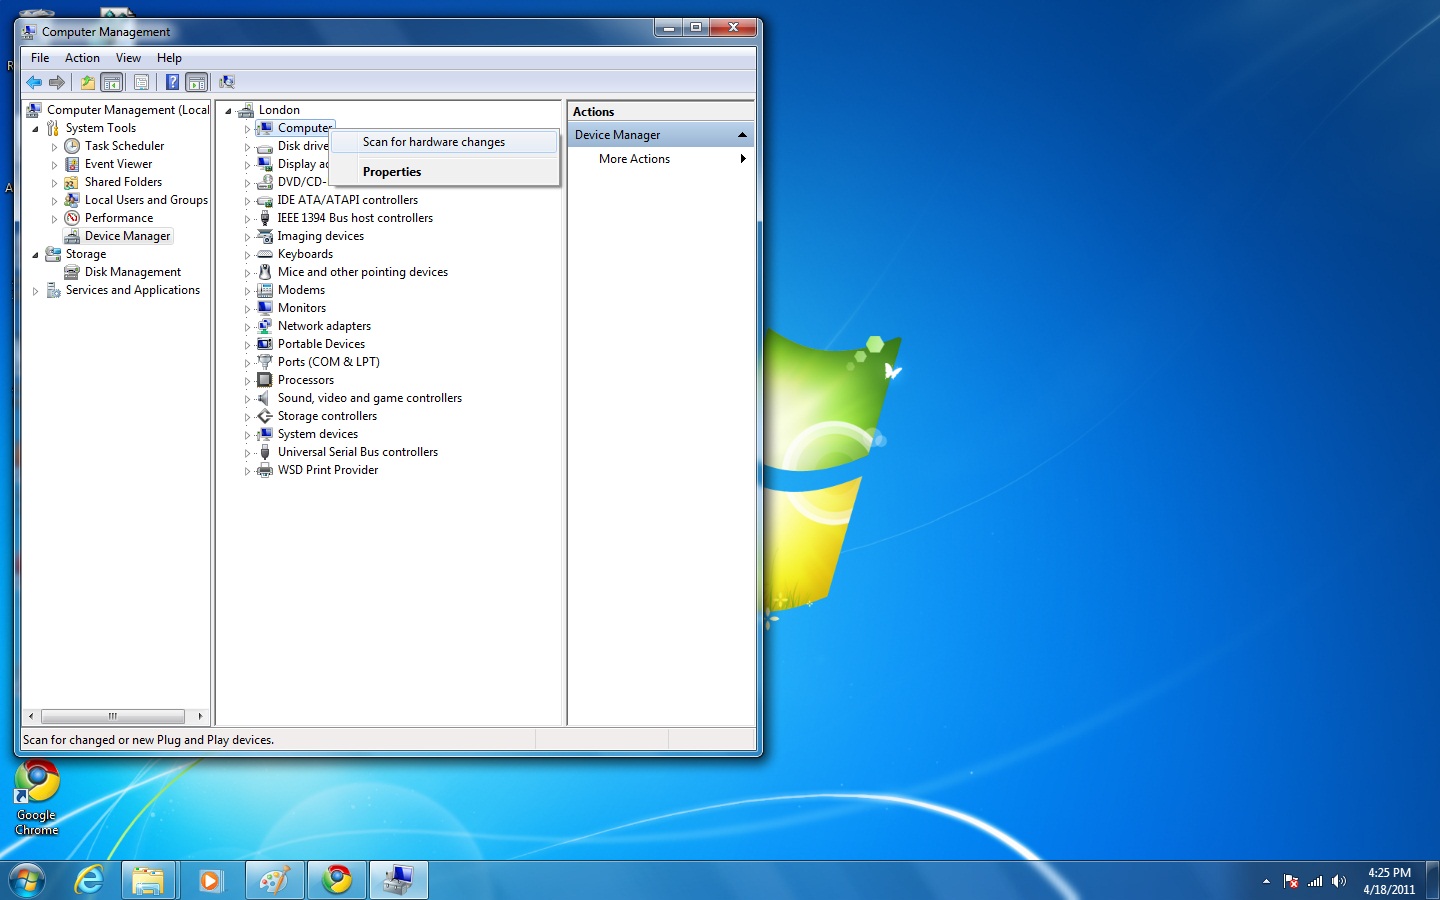Open the Help menu
The width and height of the screenshot is (1440, 900).
click(169, 58)
